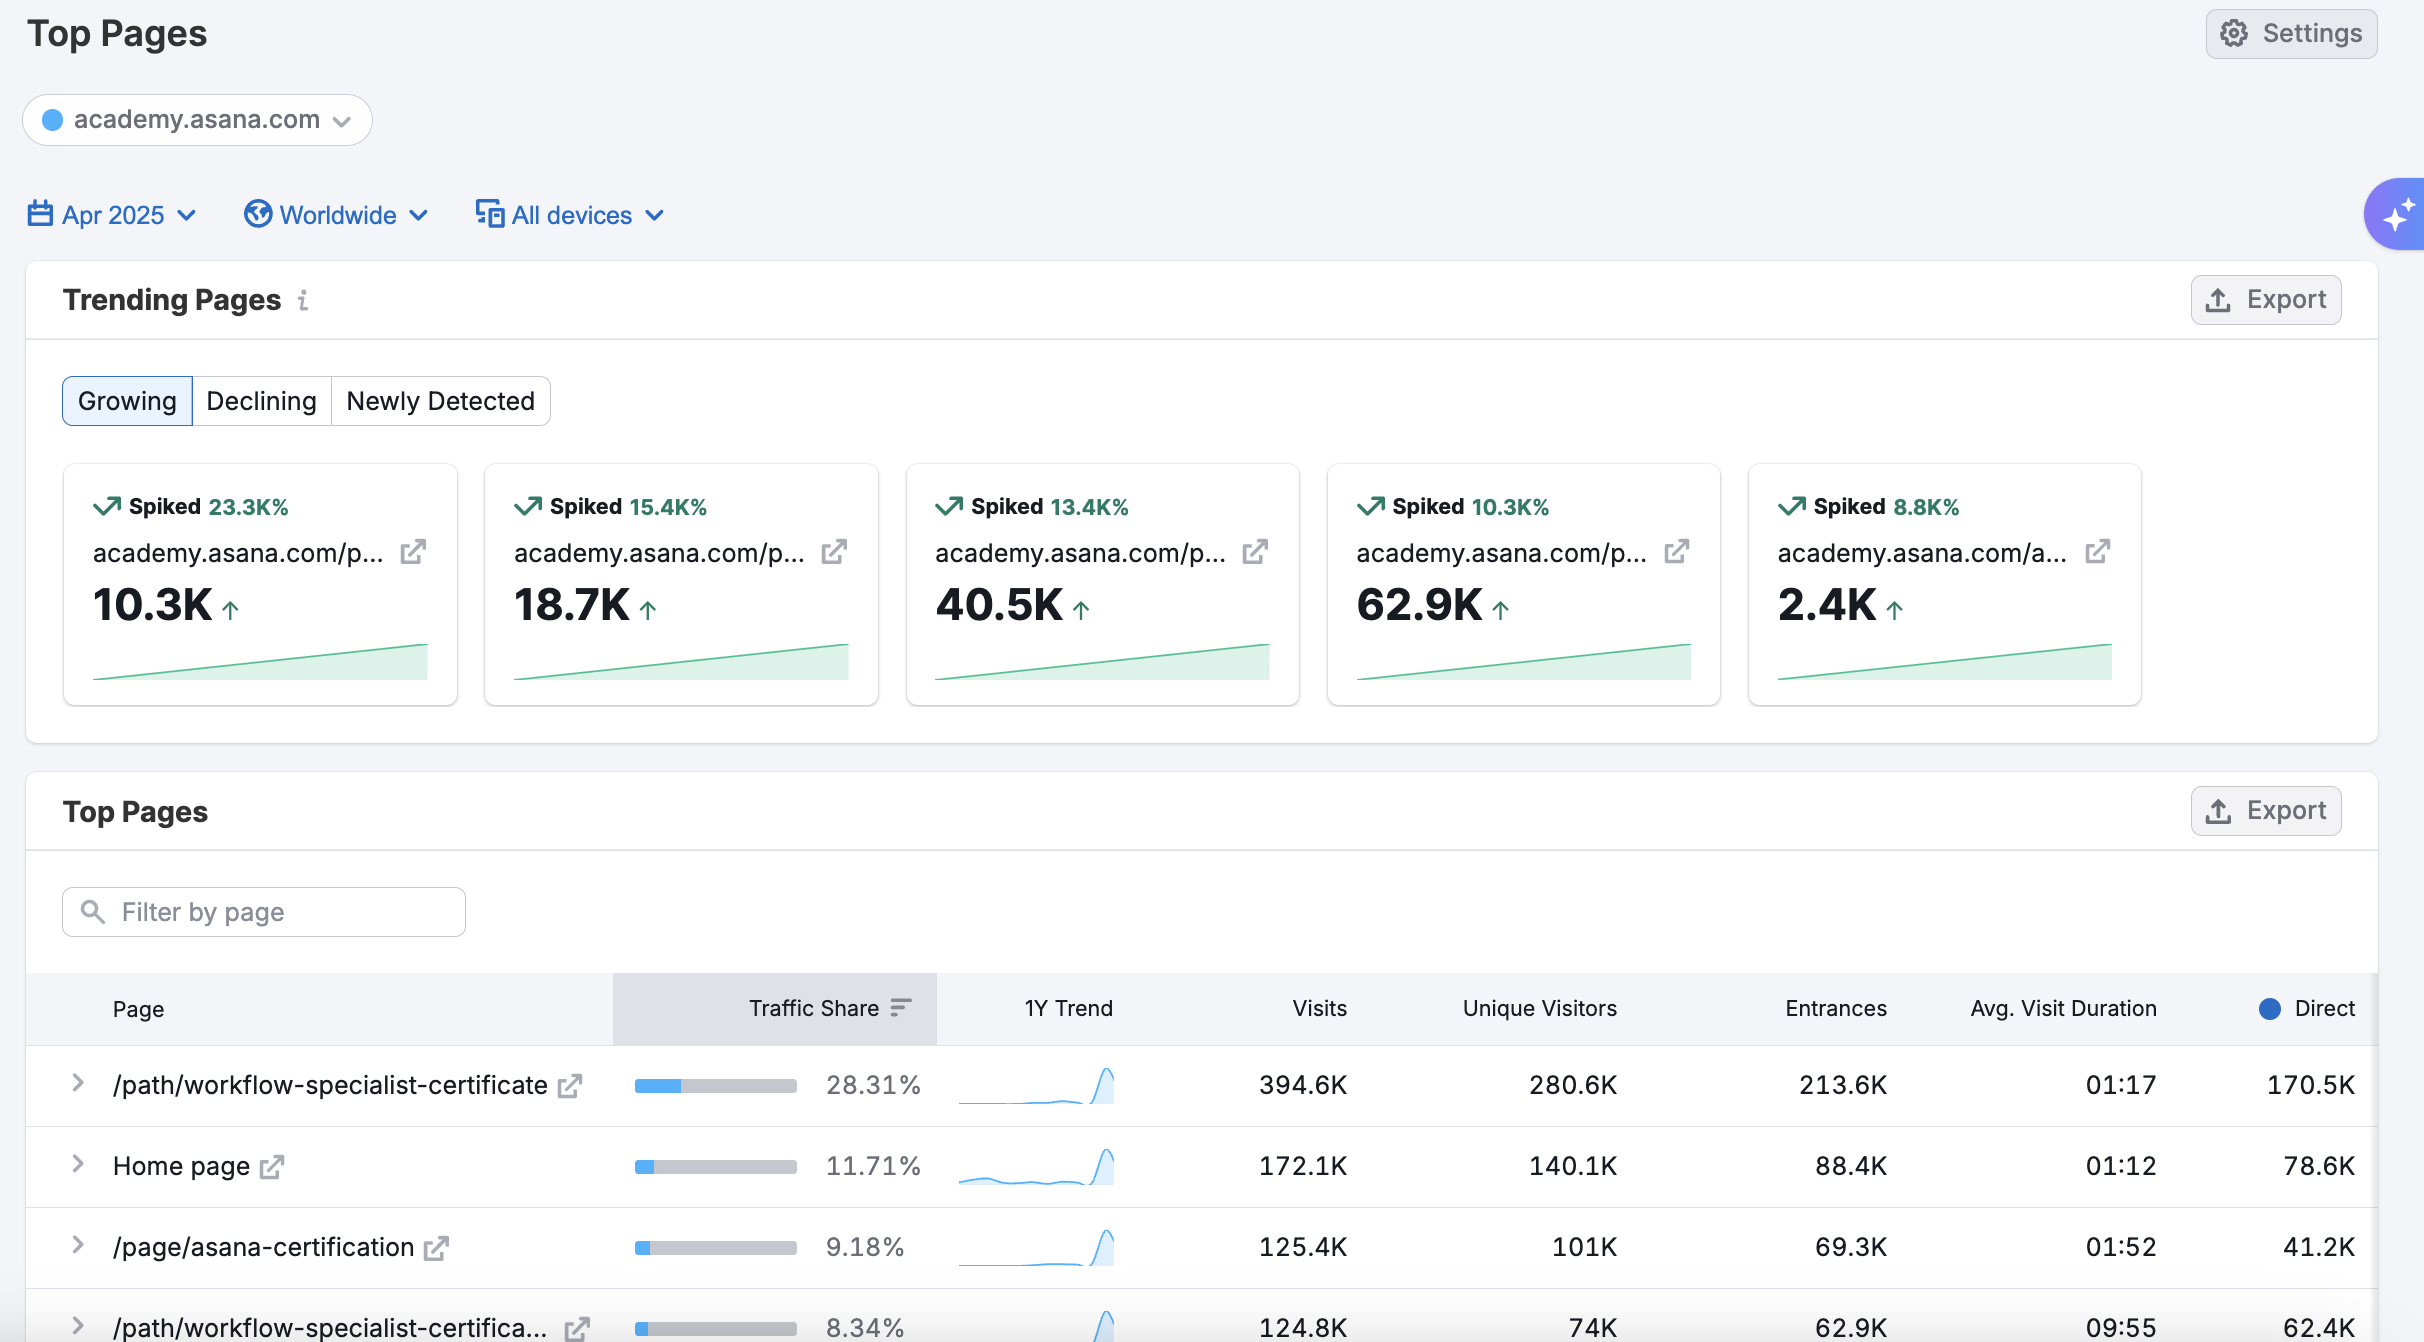The height and width of the screenshot is (1342, 2424).
Task: Open external link on 23.3K% spiked card
Action: coord(413,552)
